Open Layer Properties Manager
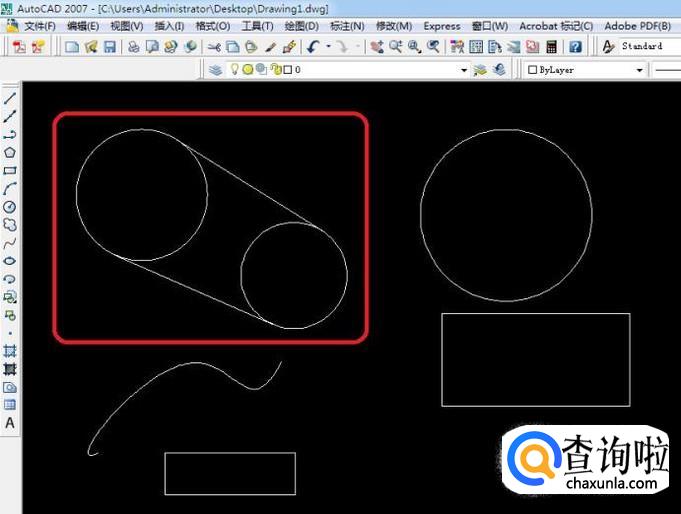 (x=215, y=70)
